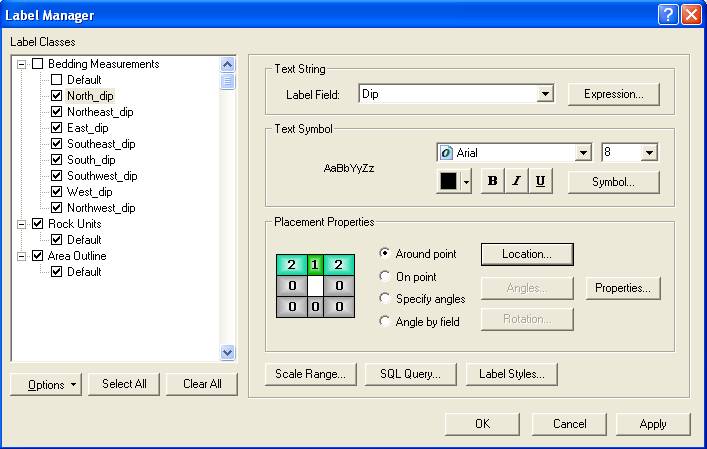Toggle Underline text formatting button
The image size is (707, 449).
[540, 182]
